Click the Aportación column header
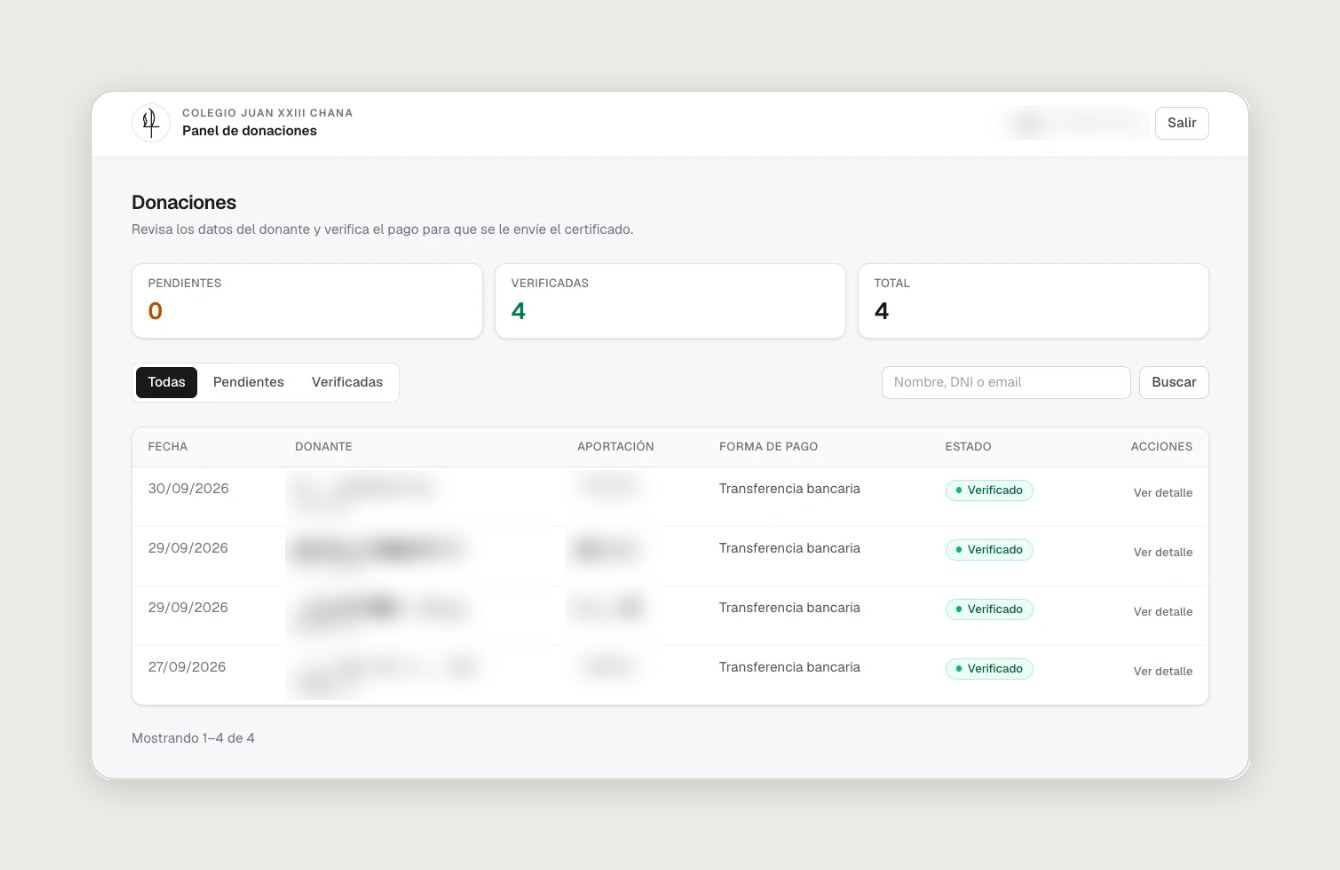The height and width of the screenshot is (870, 1340). pyautogui.click(x=616, y=447)
